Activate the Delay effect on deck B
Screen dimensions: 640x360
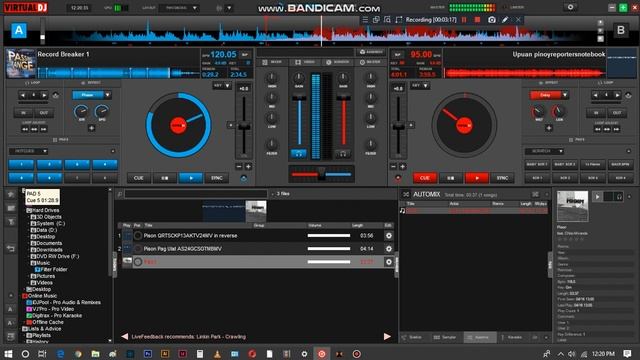click(x=545, y=95)
